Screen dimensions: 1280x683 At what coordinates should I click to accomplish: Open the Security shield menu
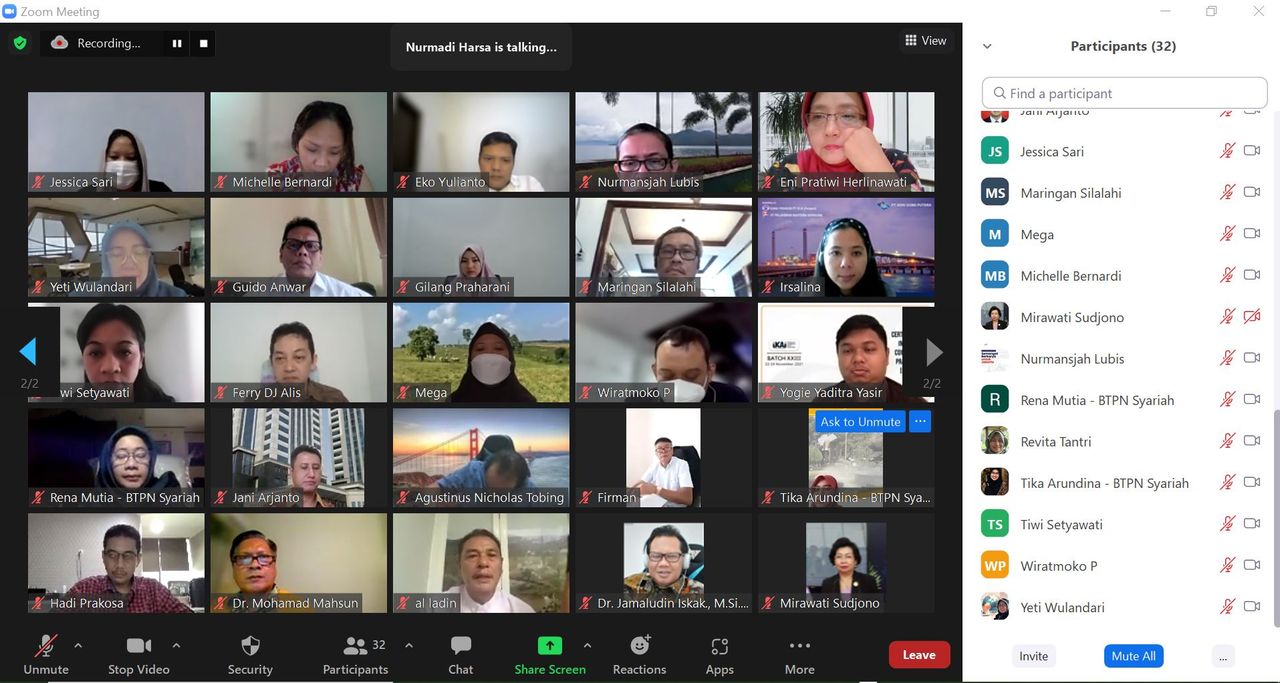coord(250,654)
